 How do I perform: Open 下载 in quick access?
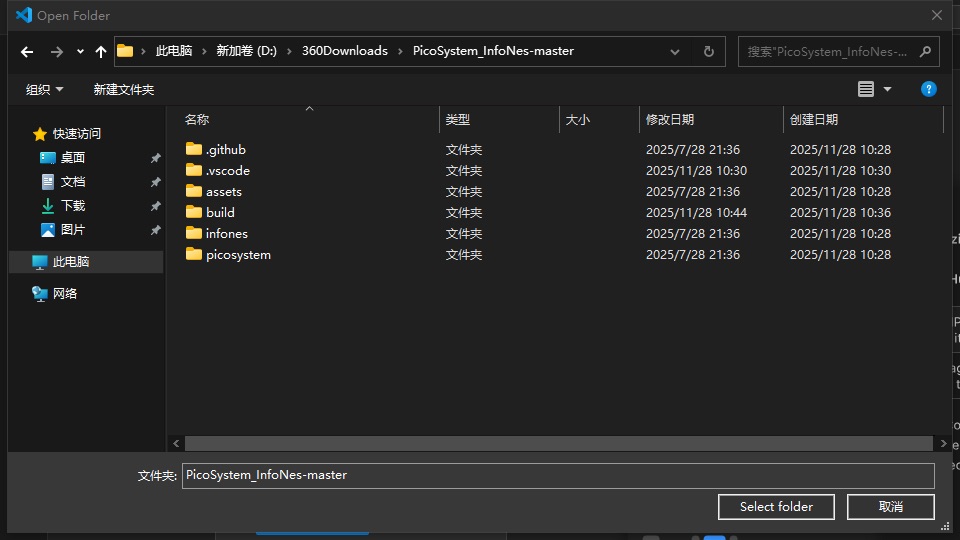(72, 206)
